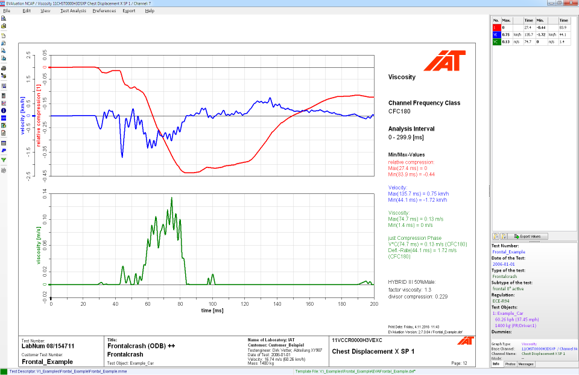Open the View menu
Screen dimensions: 579x375
[45, 11]
